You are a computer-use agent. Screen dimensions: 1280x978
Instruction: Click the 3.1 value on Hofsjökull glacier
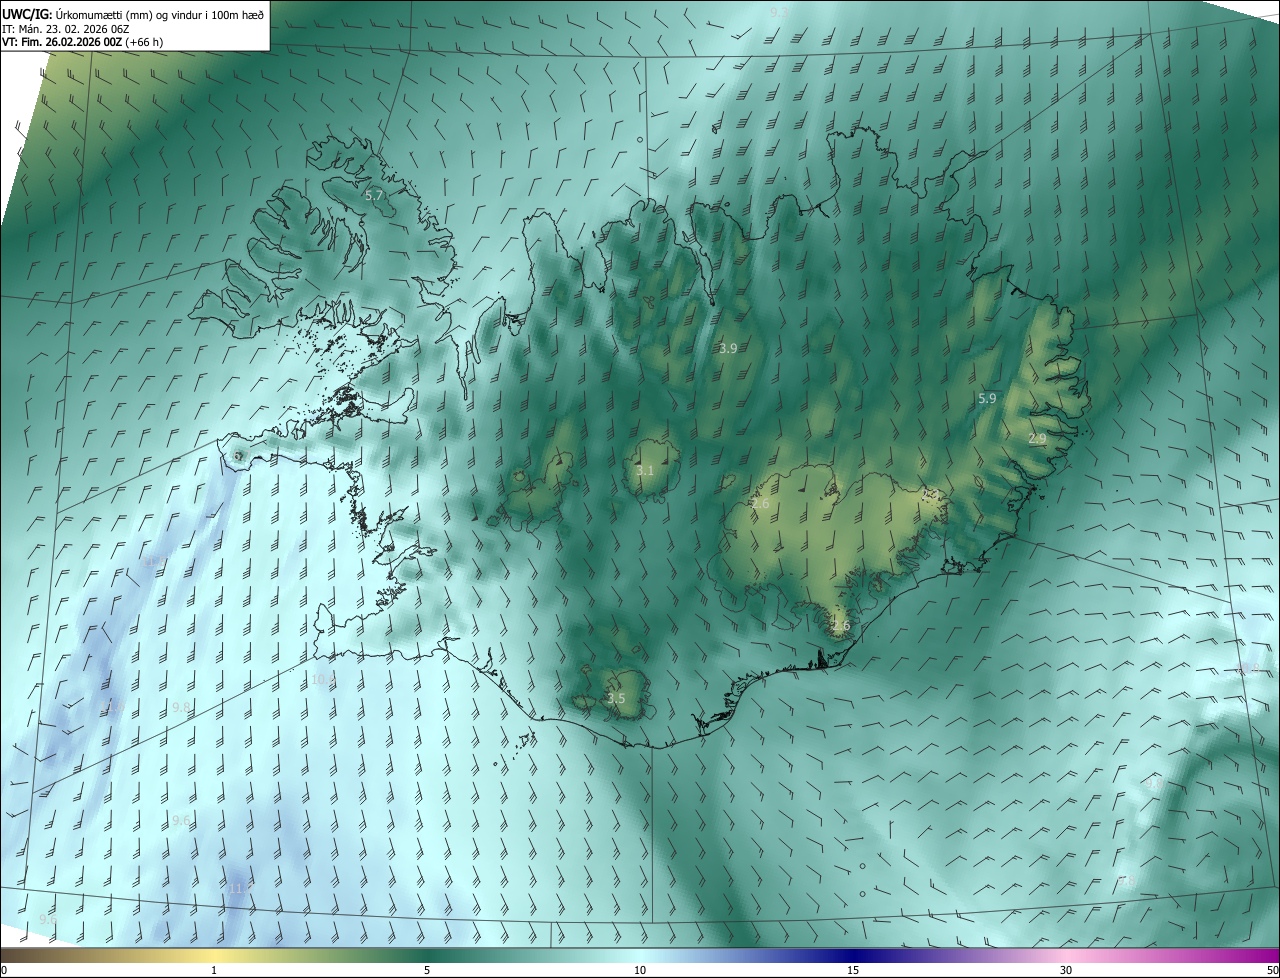(x=645, y=471)
